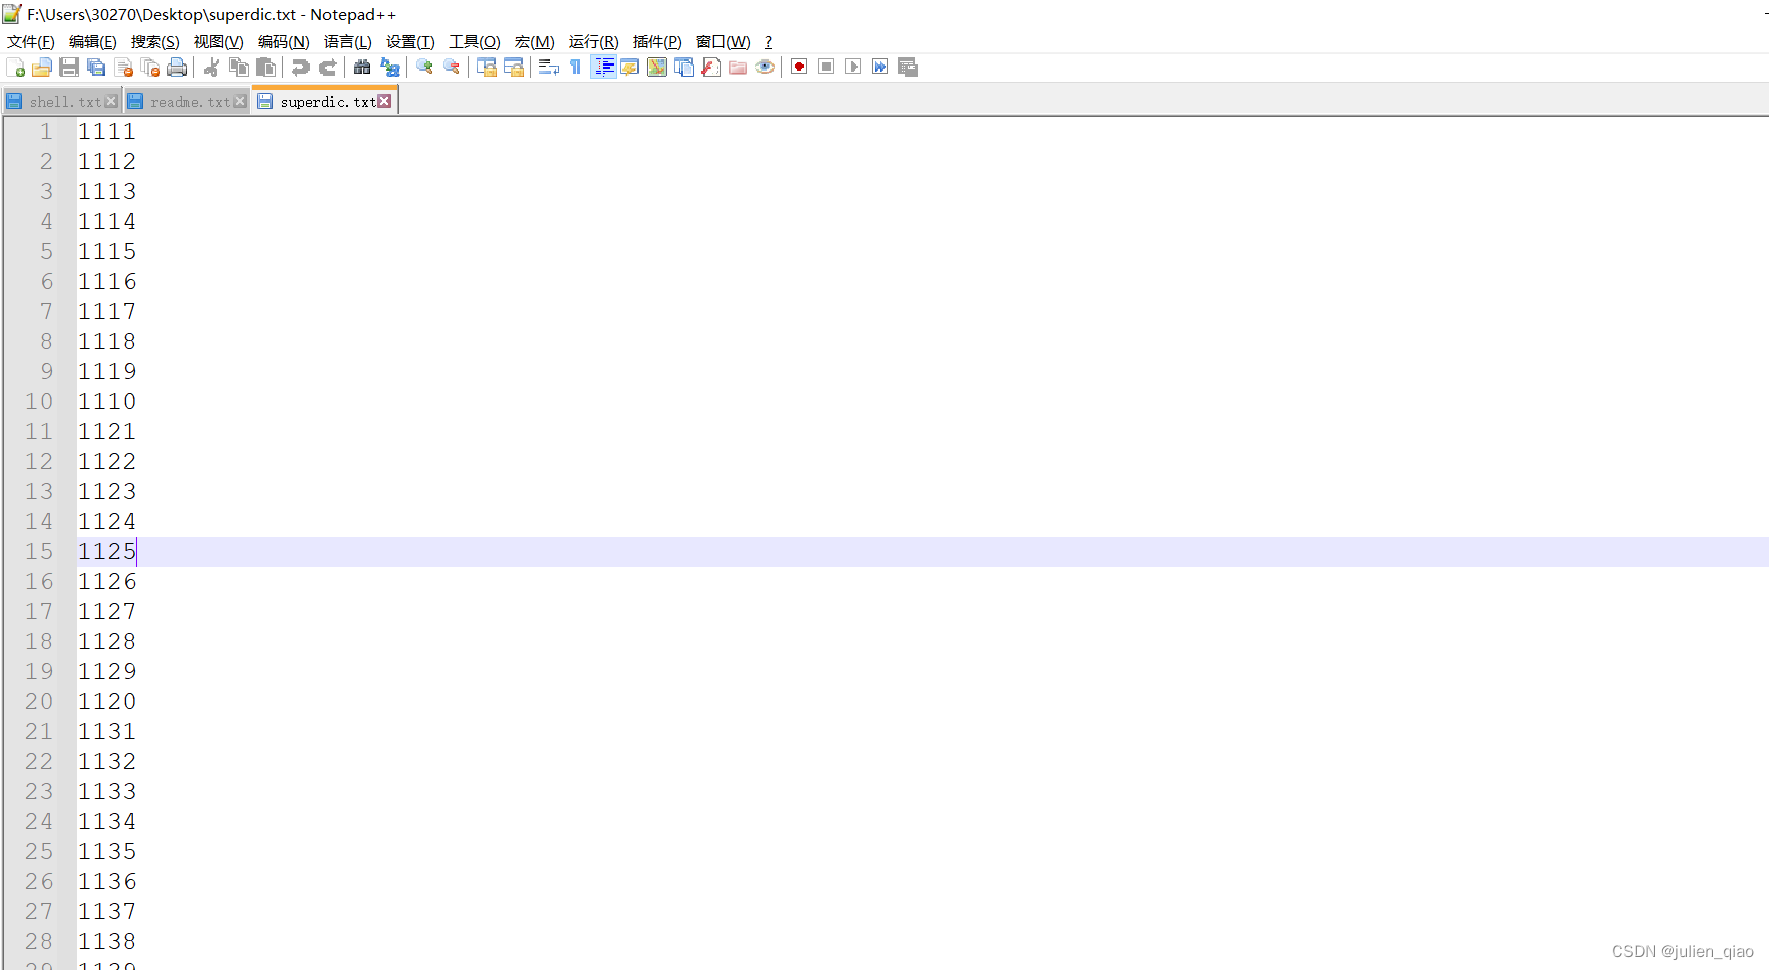Open the 编码(N) encoding menu
This screenshot has height=970, width=1769.
[283, 41]
